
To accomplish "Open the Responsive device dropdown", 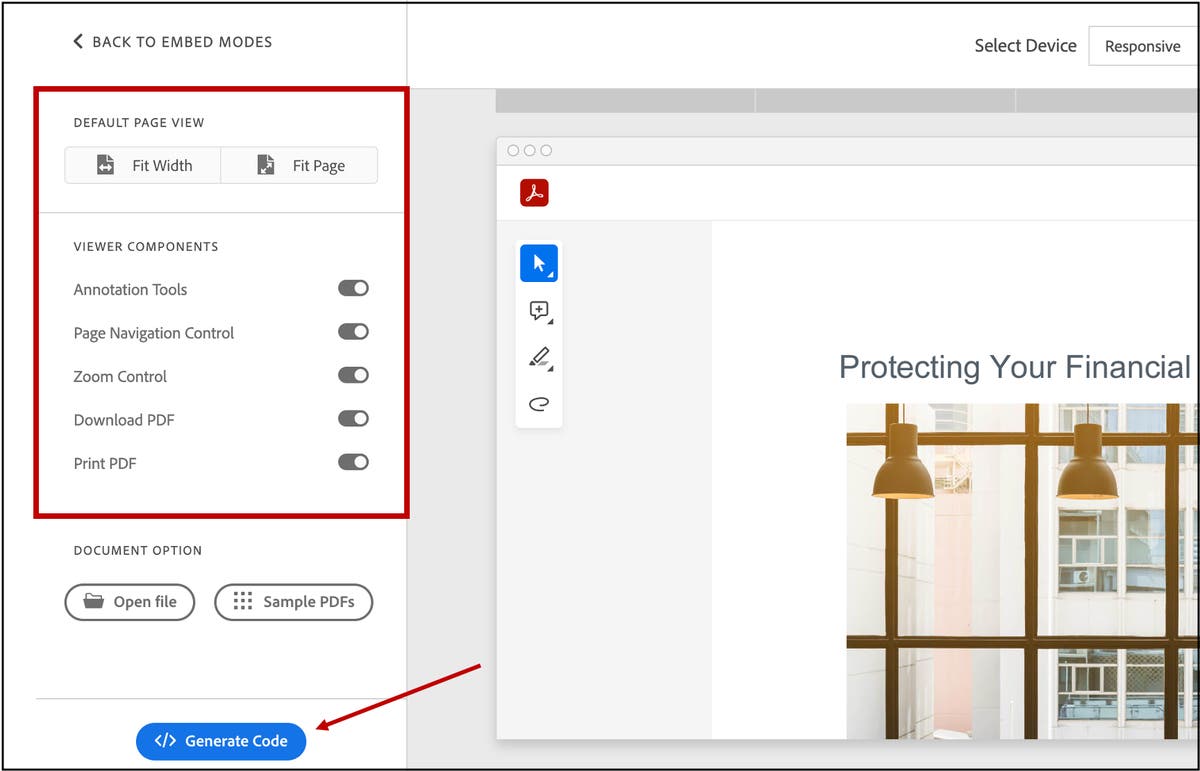I will [1143, 46].
